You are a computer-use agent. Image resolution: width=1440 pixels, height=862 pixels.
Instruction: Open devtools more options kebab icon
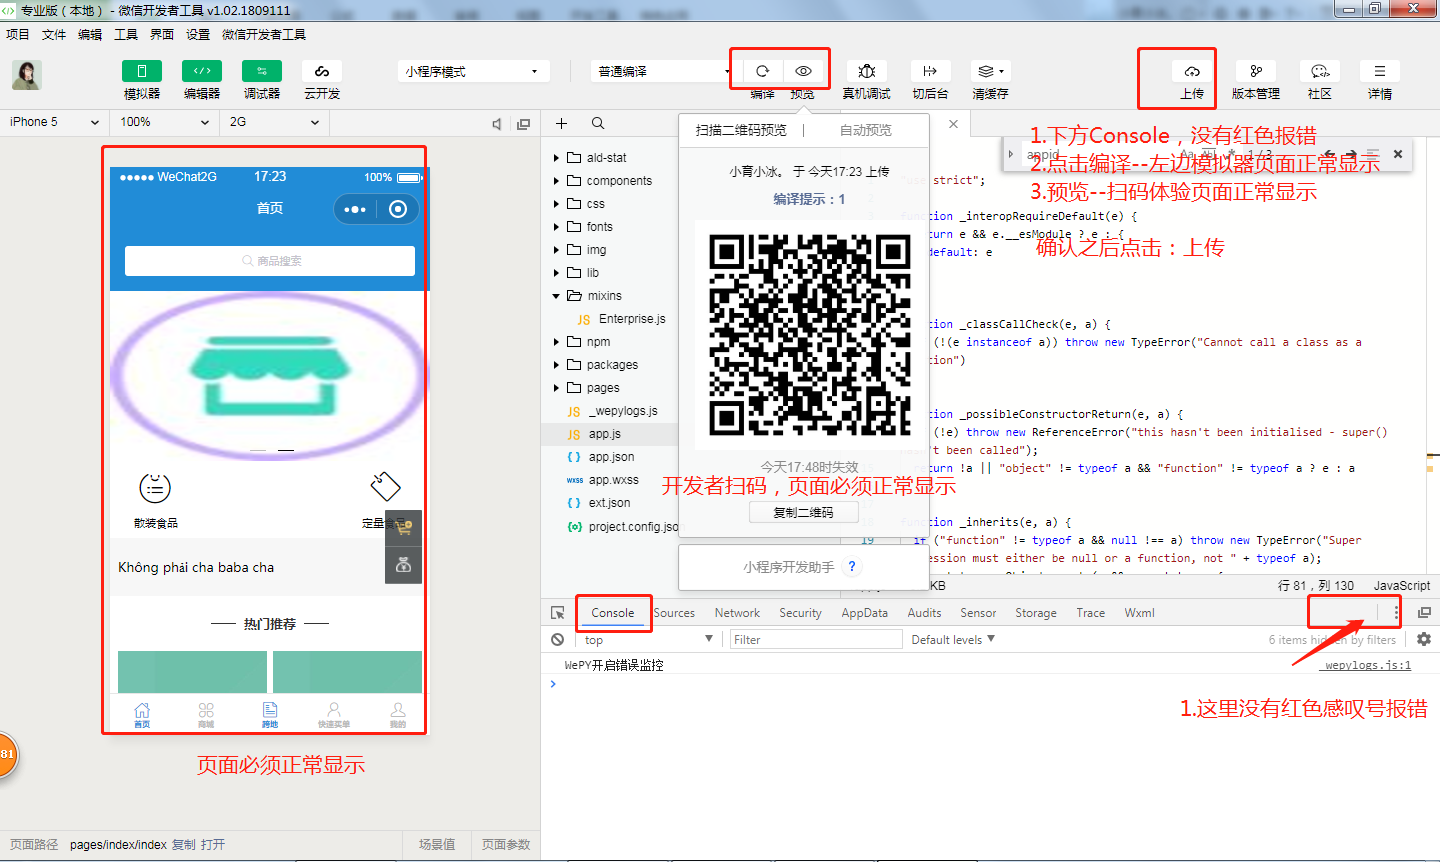click(1397, 612)
